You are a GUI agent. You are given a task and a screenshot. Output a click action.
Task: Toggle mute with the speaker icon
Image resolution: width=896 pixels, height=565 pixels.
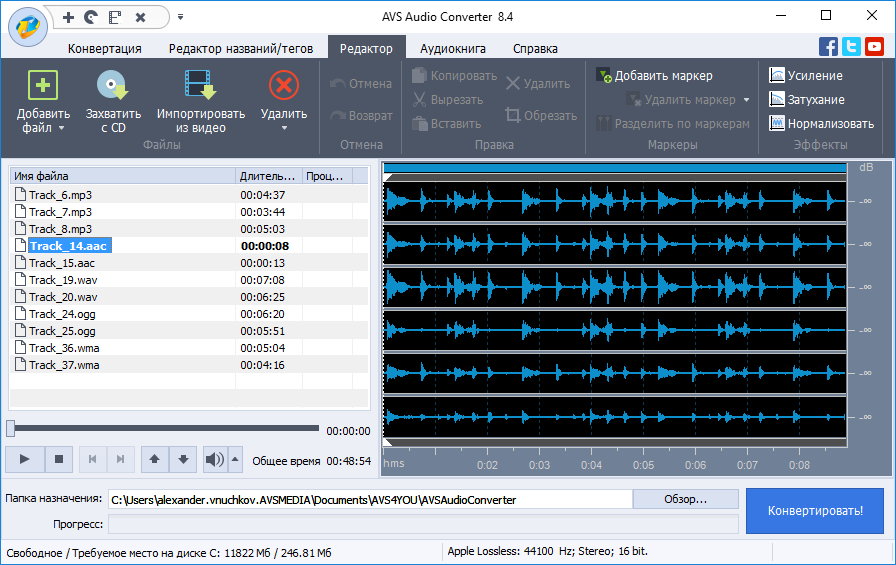(215, 459)
